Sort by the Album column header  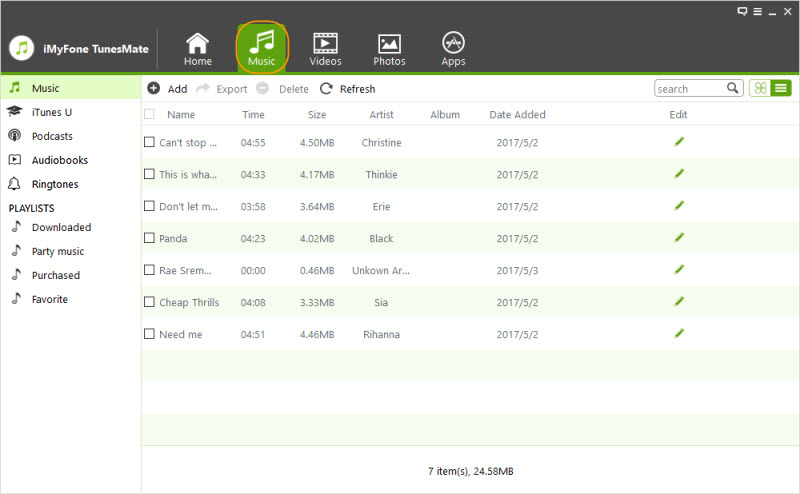445,114
